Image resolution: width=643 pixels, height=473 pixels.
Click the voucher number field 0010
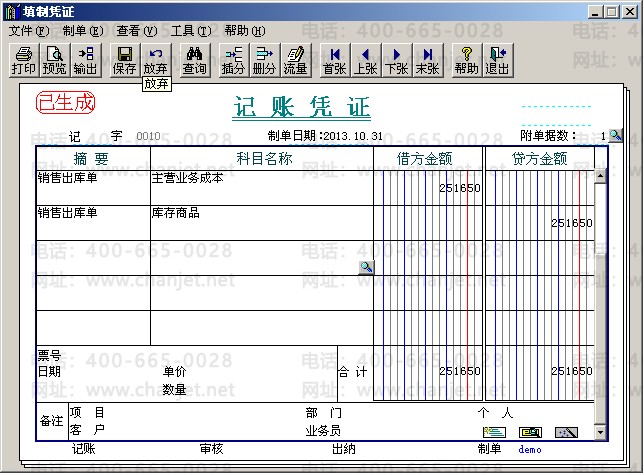[x=148, y=136]
